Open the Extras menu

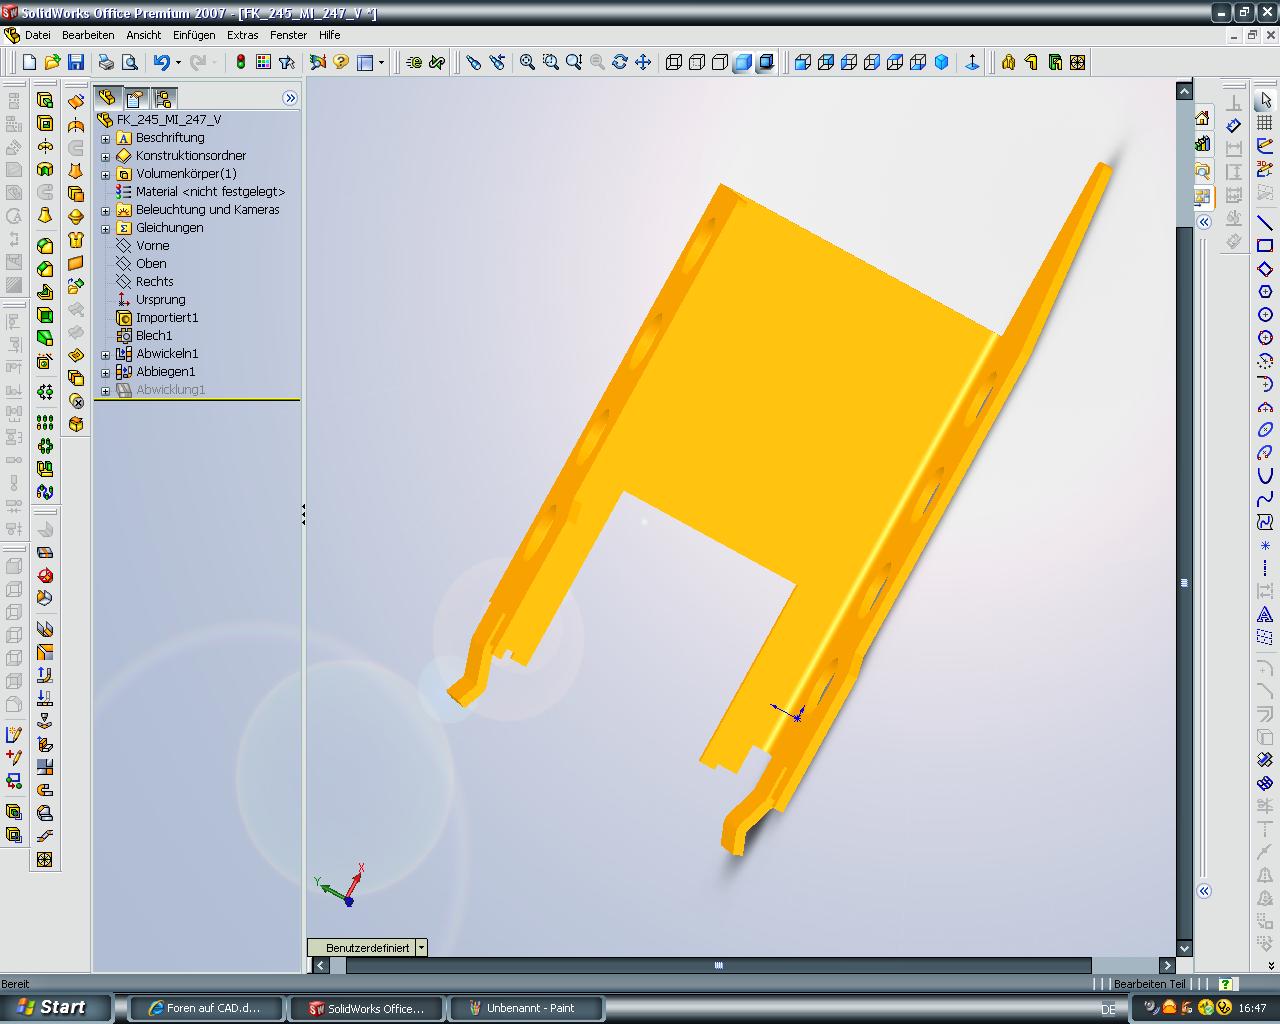[x=242, y=35]
